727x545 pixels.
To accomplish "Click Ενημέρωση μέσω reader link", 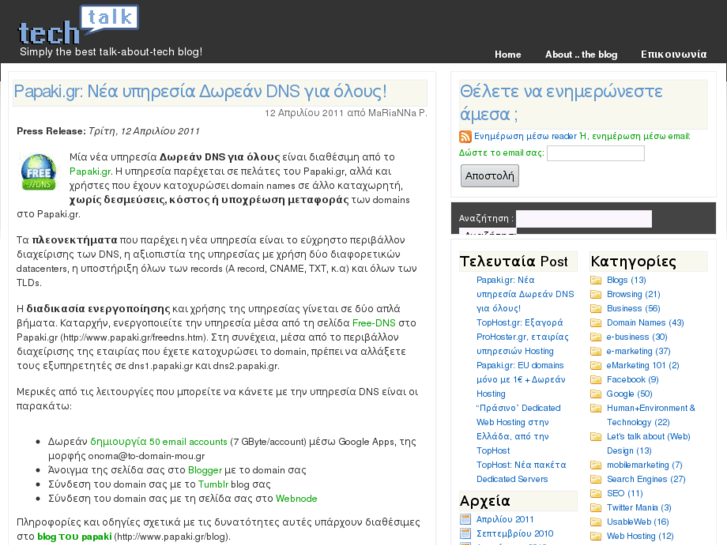I will [525, 136].
